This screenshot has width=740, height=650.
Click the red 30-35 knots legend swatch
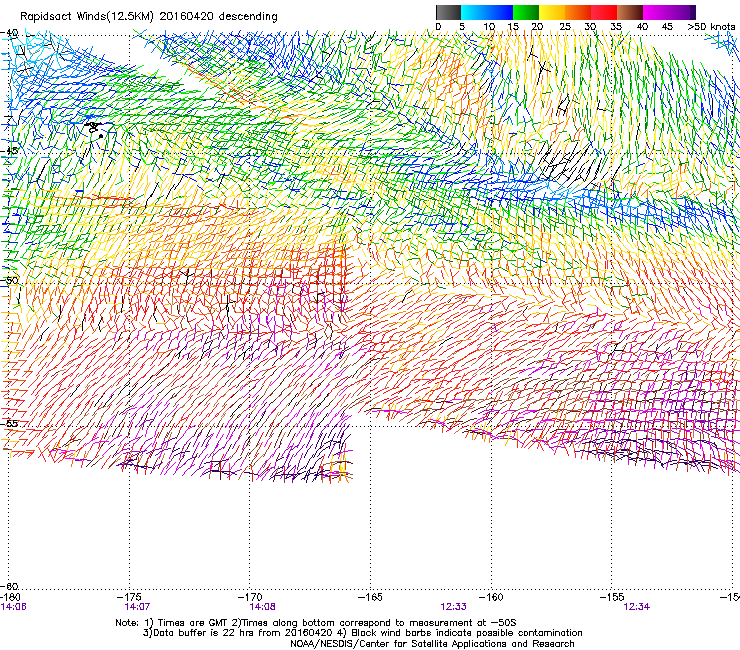coord(604,12)
